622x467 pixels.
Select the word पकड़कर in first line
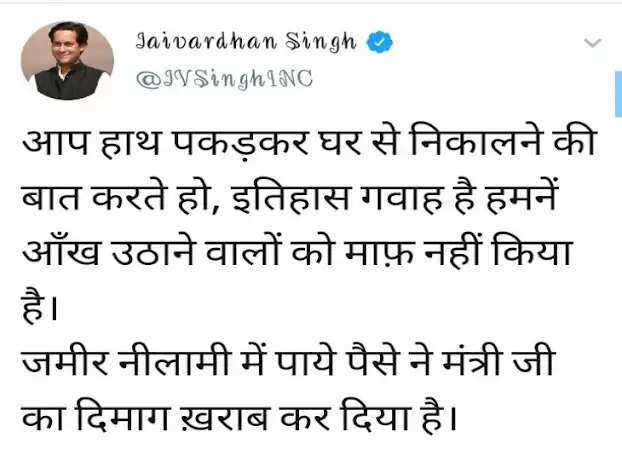241,143
